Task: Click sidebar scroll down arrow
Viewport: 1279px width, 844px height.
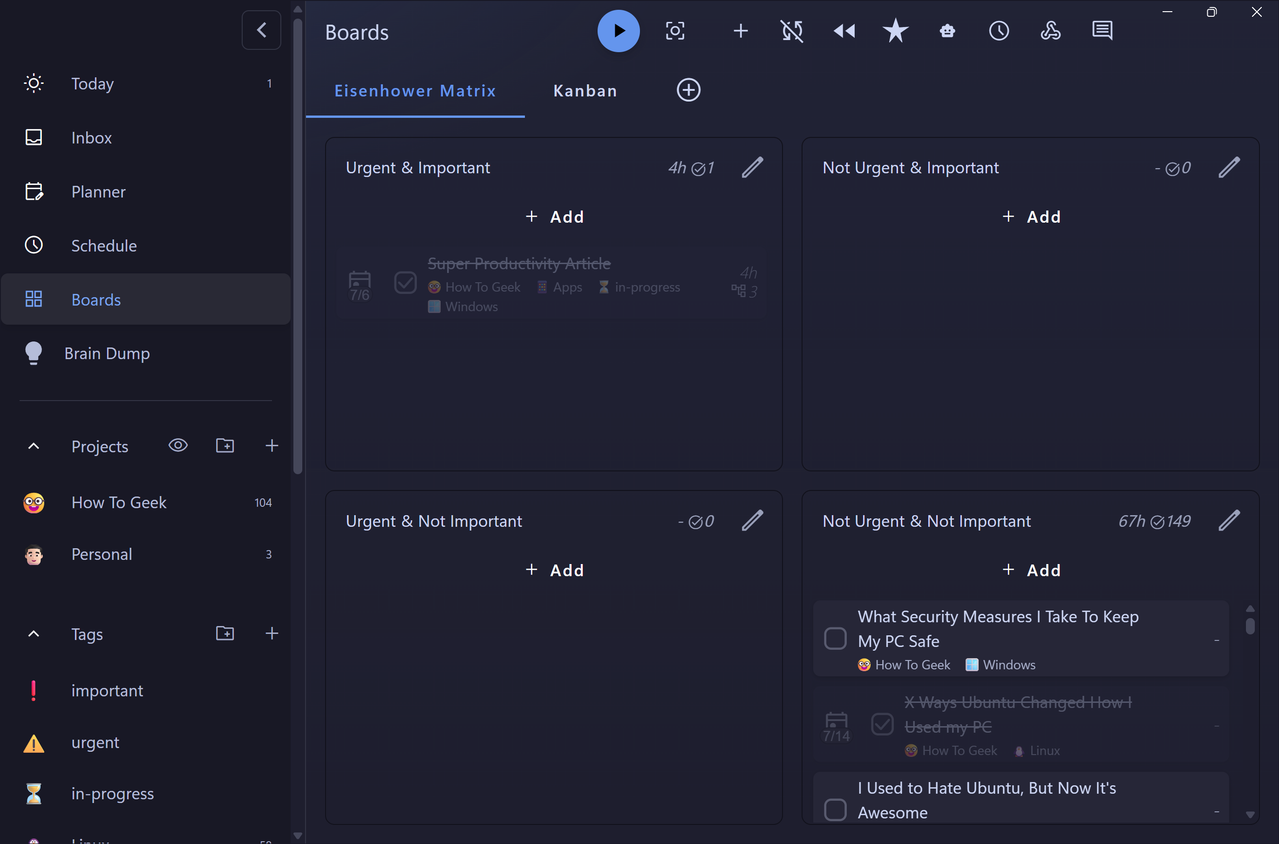Action: point(298,835)
